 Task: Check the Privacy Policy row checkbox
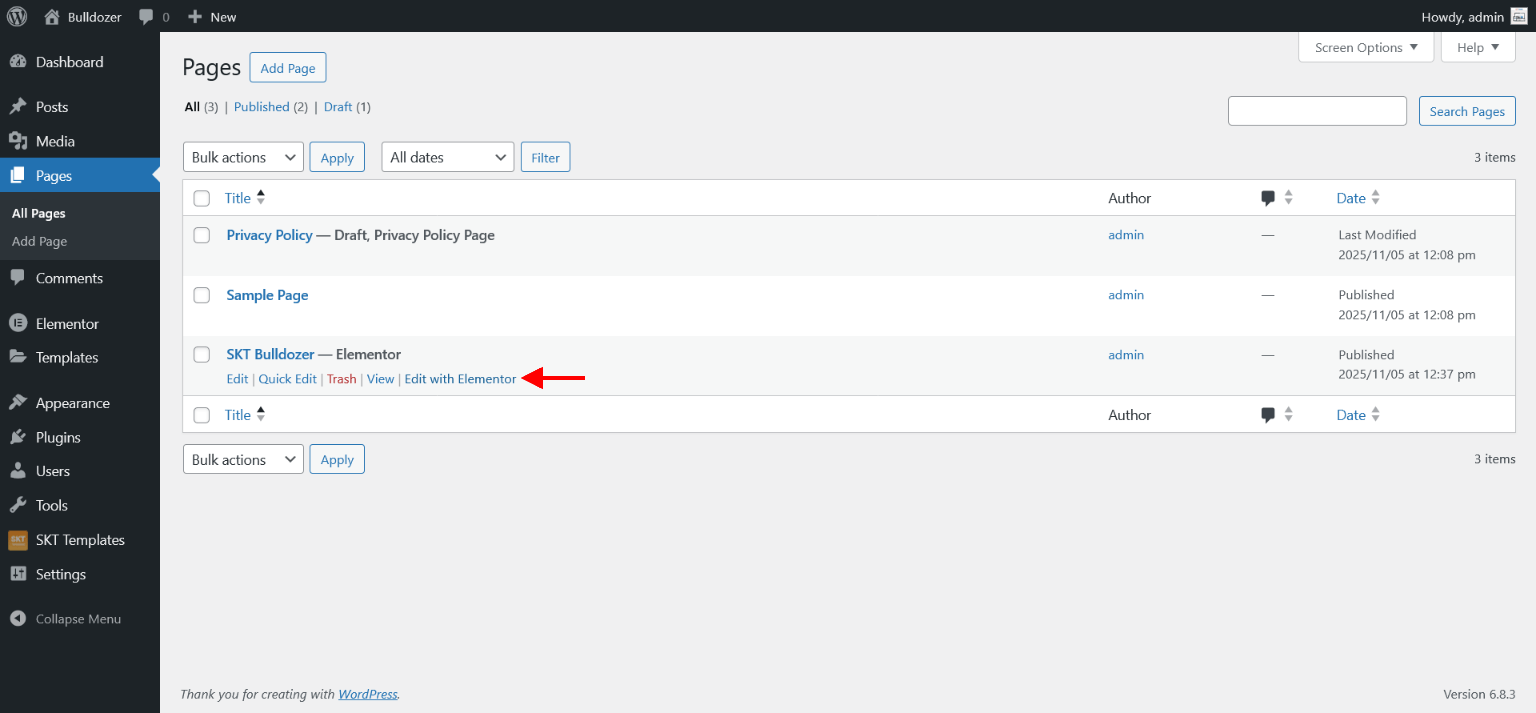[x=202, y=235]
